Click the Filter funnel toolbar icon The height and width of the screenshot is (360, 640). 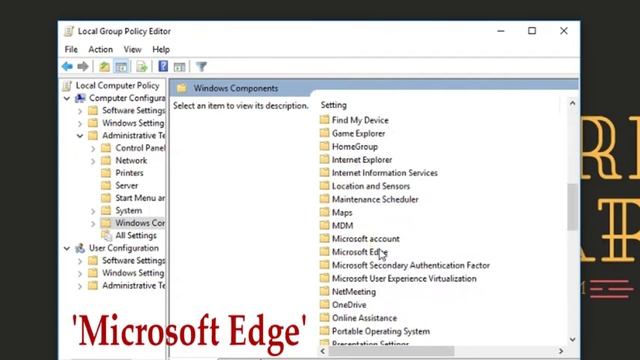tap(201, 67)
